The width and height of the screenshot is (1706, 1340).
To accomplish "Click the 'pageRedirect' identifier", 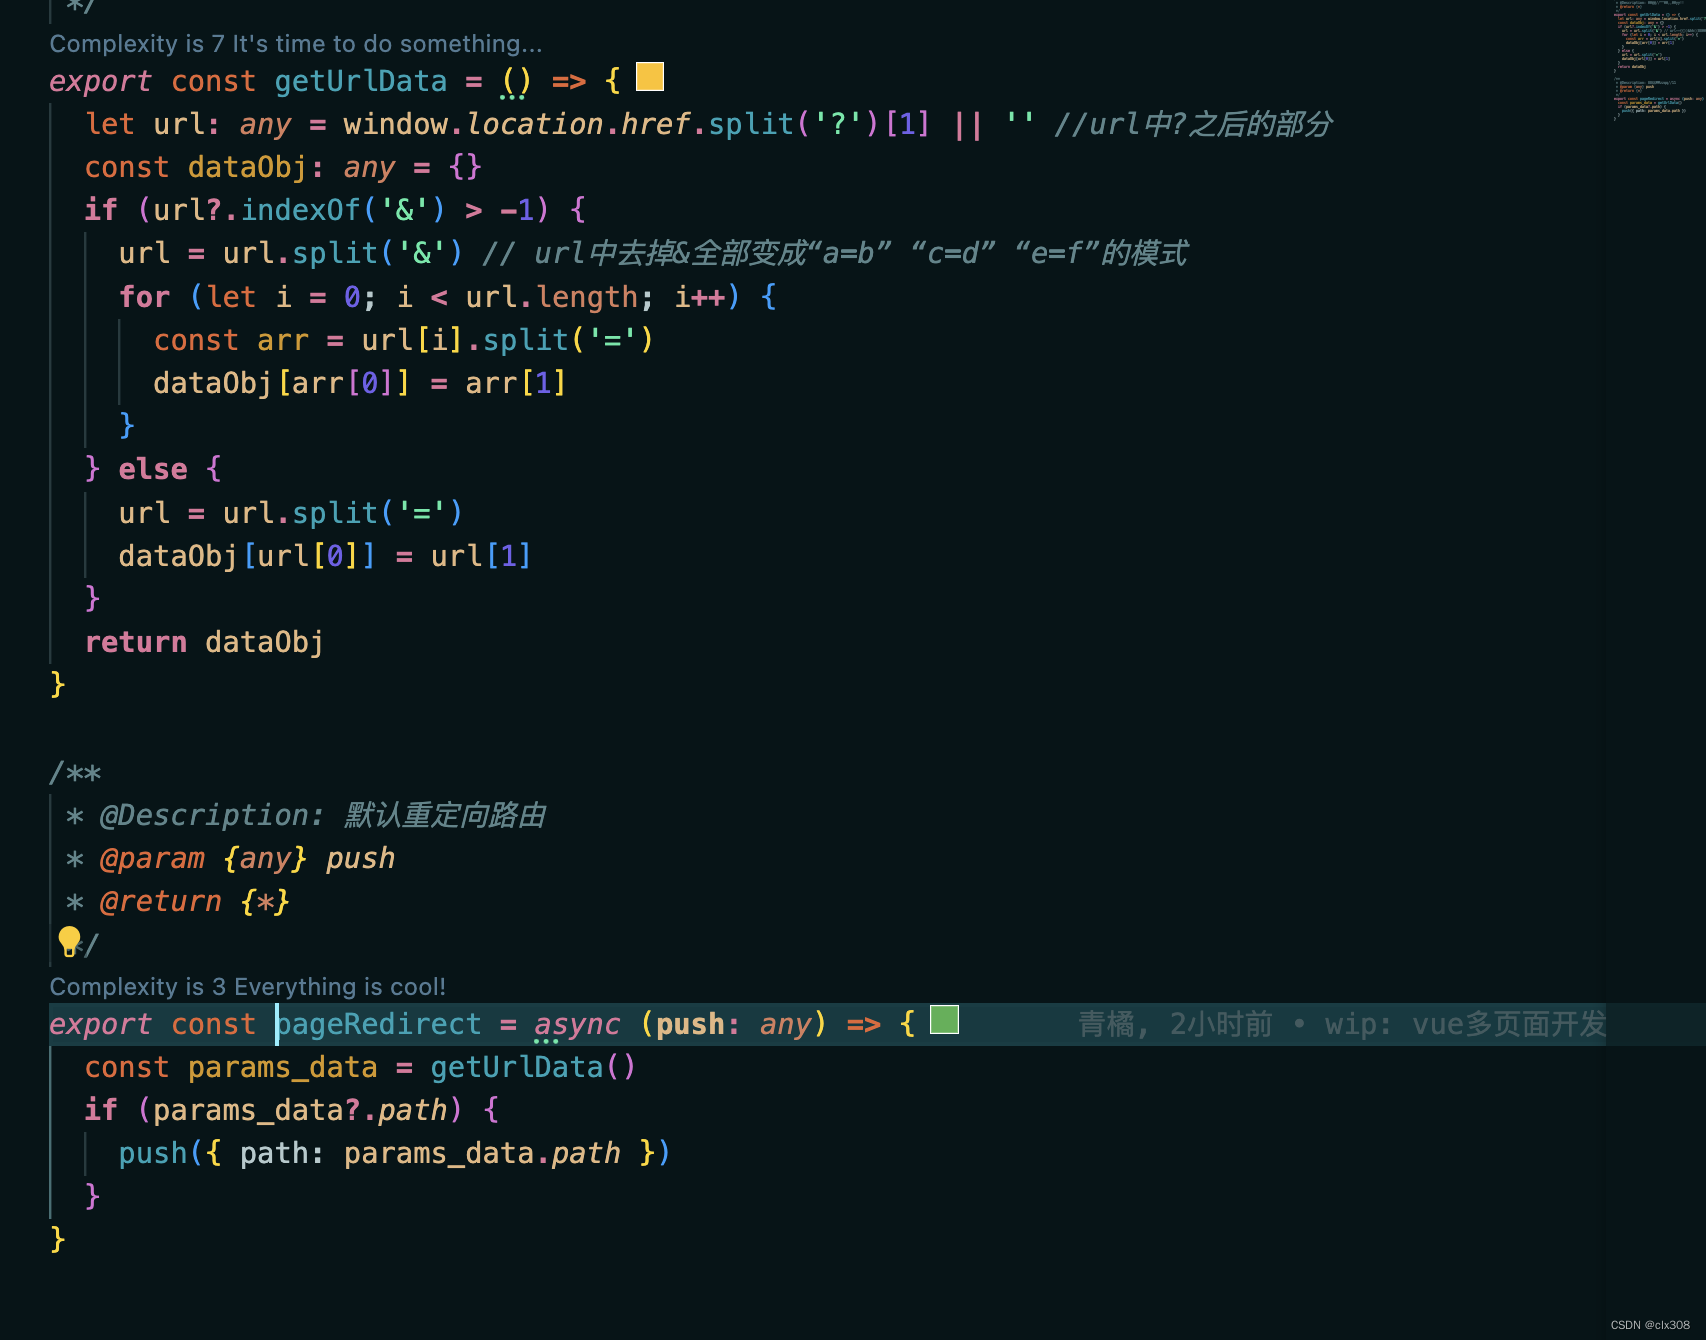I will (379, 1024).
